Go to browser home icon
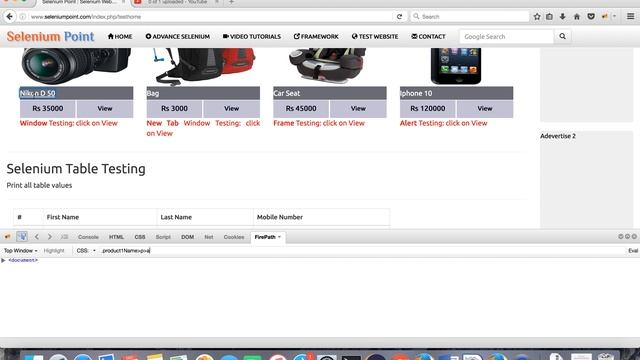 [576, 16]
